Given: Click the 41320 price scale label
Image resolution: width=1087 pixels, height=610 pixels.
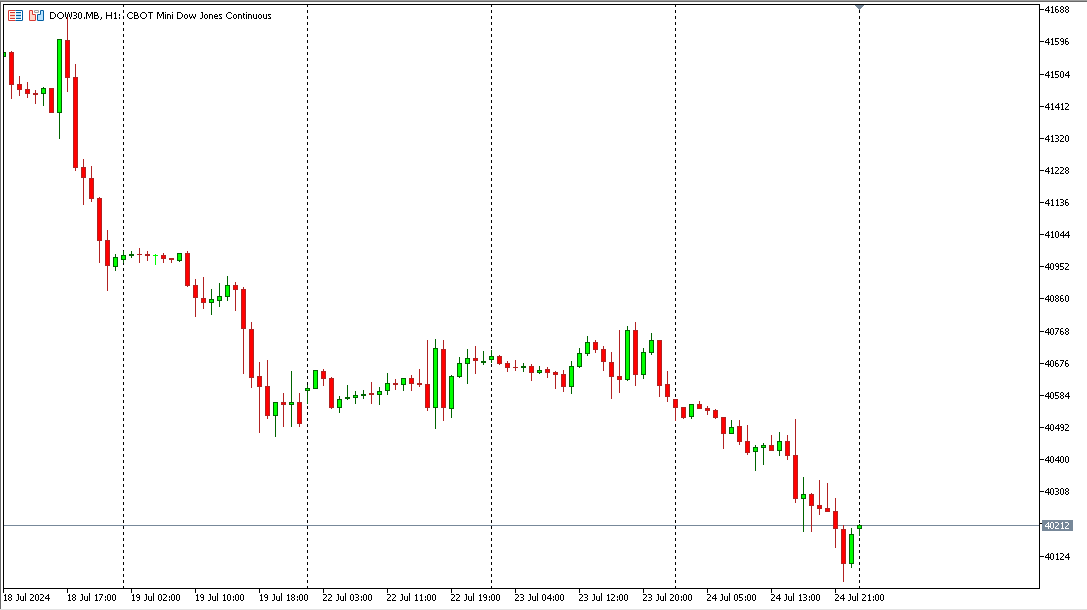Looking at the screenshot, I should coord(1057,139).
